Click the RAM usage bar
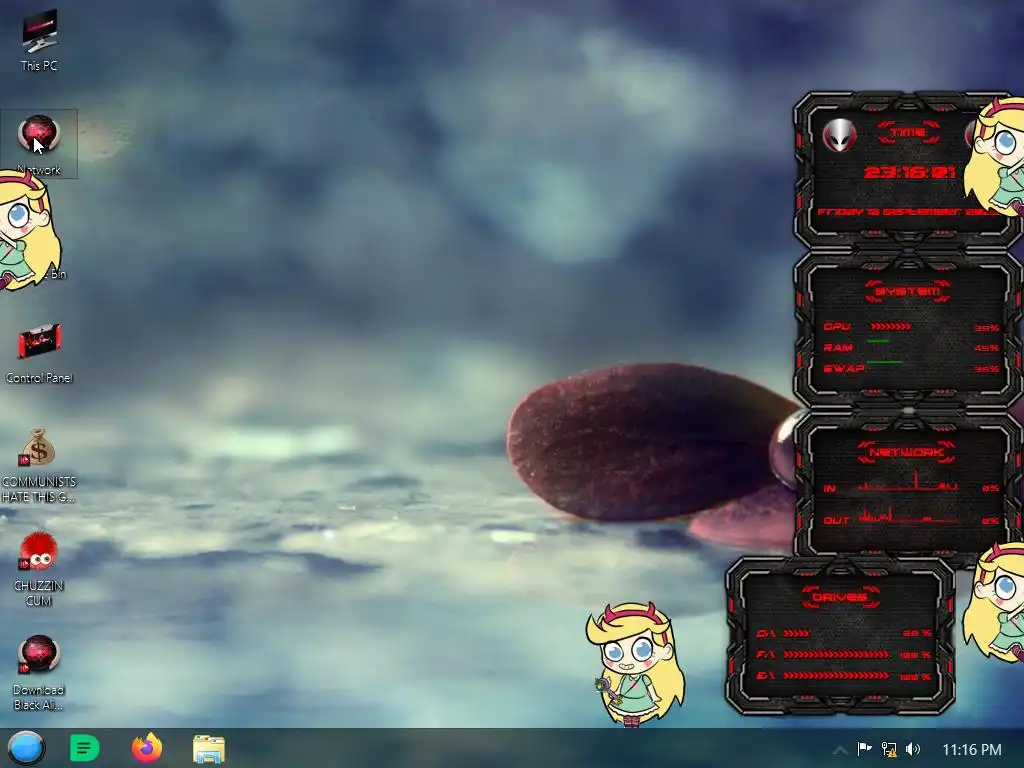This screenshot has height=768, width=1024. (x=878, y=341)
